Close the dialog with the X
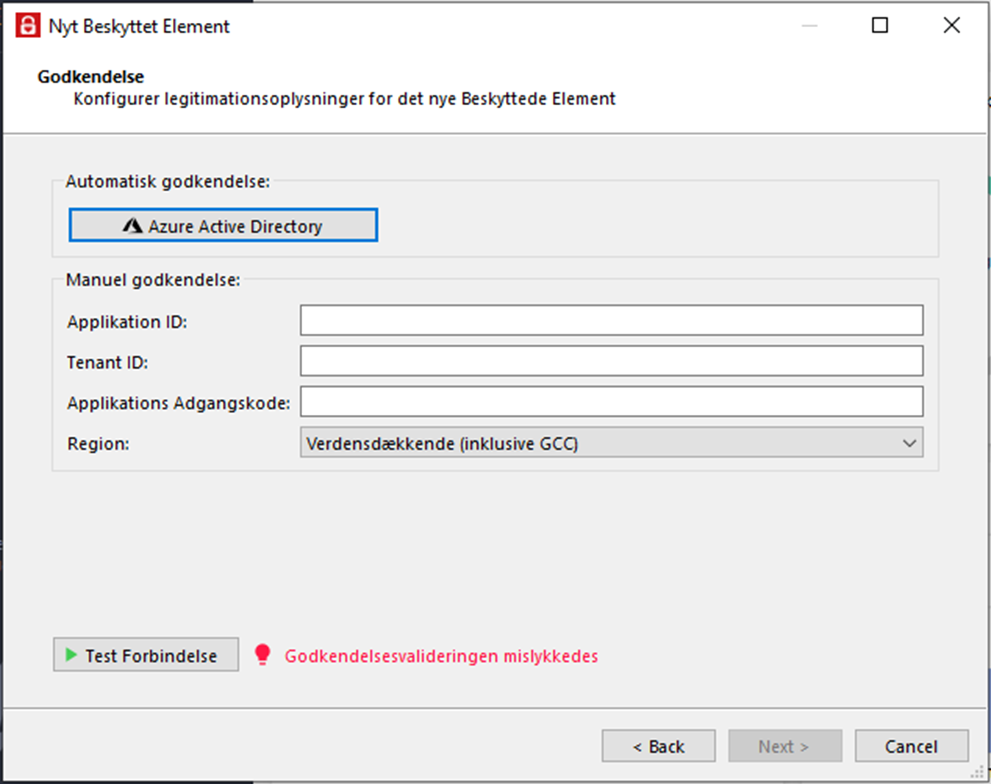 click(951, 25)
